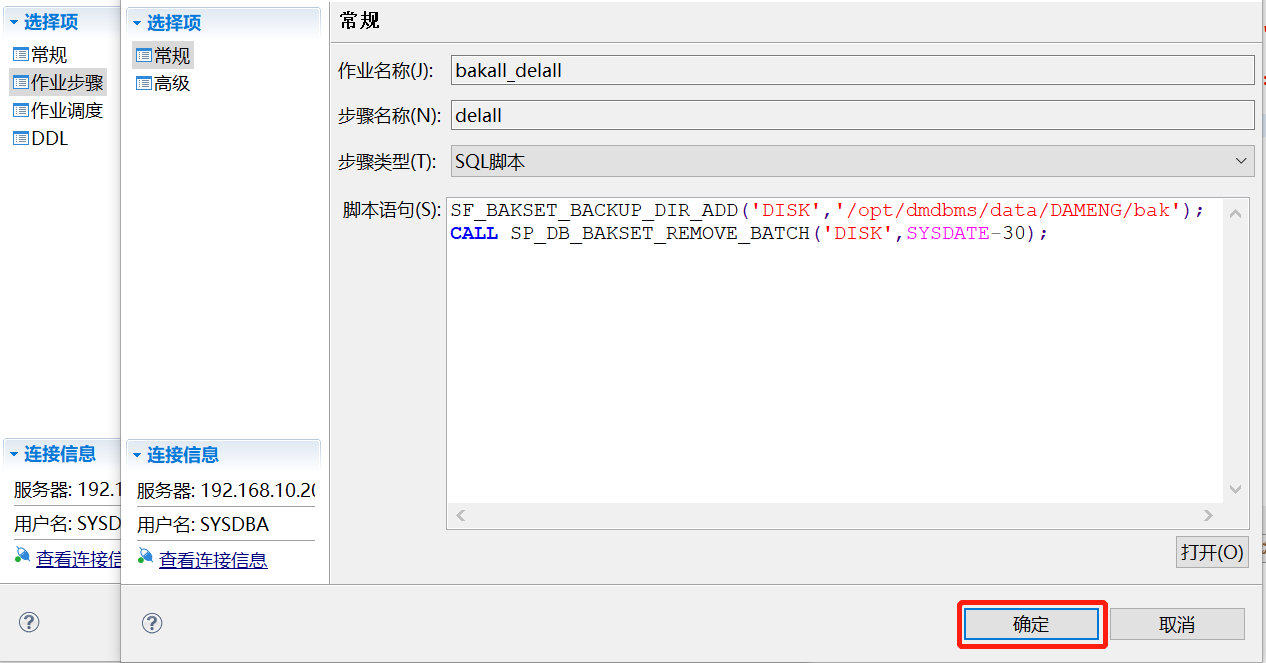The width and height of the screenshot is (1266, 663).
Task: Click script editor scroll left arrow
Action: [x=461, y=515]
